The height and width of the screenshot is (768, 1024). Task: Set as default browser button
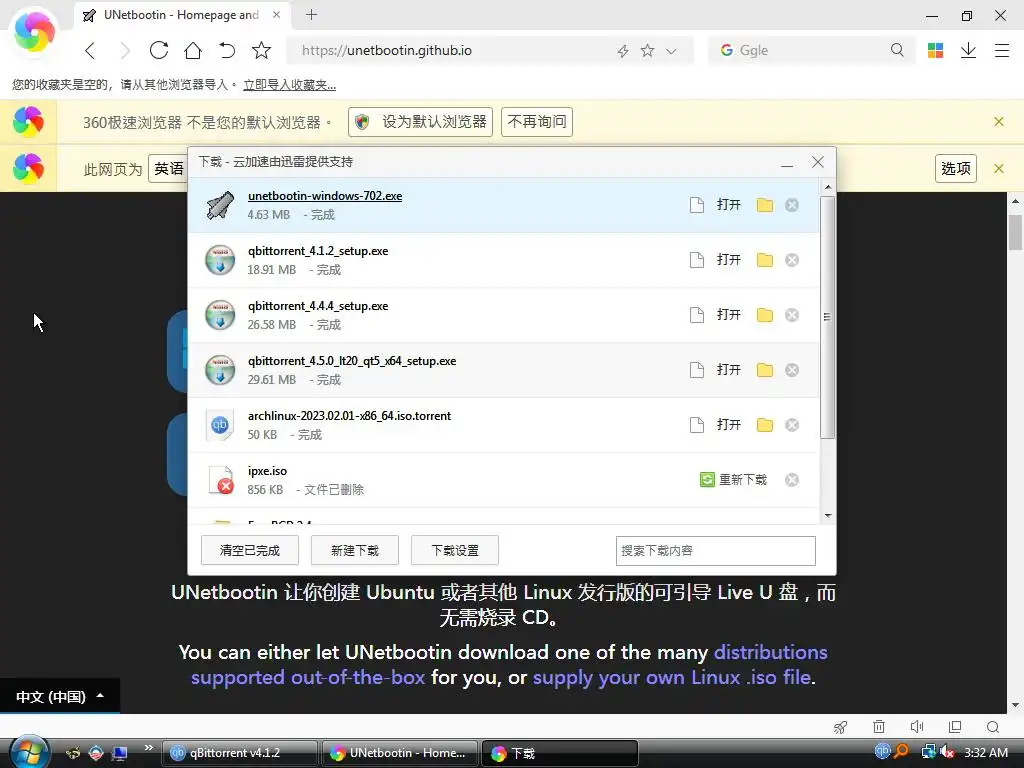coord(421,122)
